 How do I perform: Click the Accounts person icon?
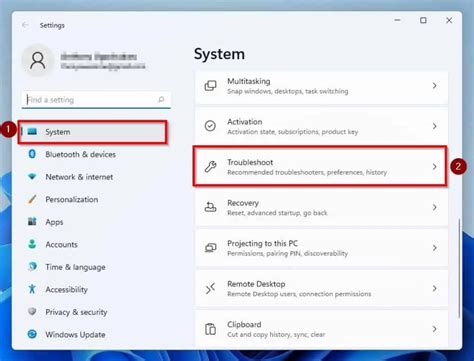tap(32, 244)
